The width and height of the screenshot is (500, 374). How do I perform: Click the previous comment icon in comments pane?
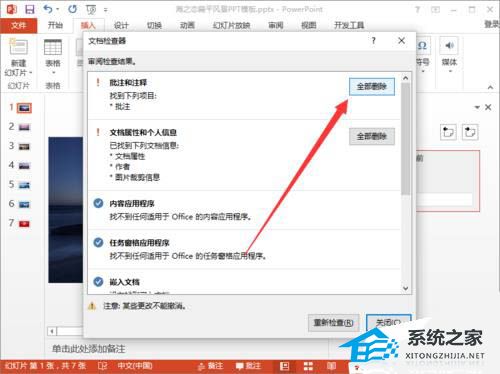[448, 132]
